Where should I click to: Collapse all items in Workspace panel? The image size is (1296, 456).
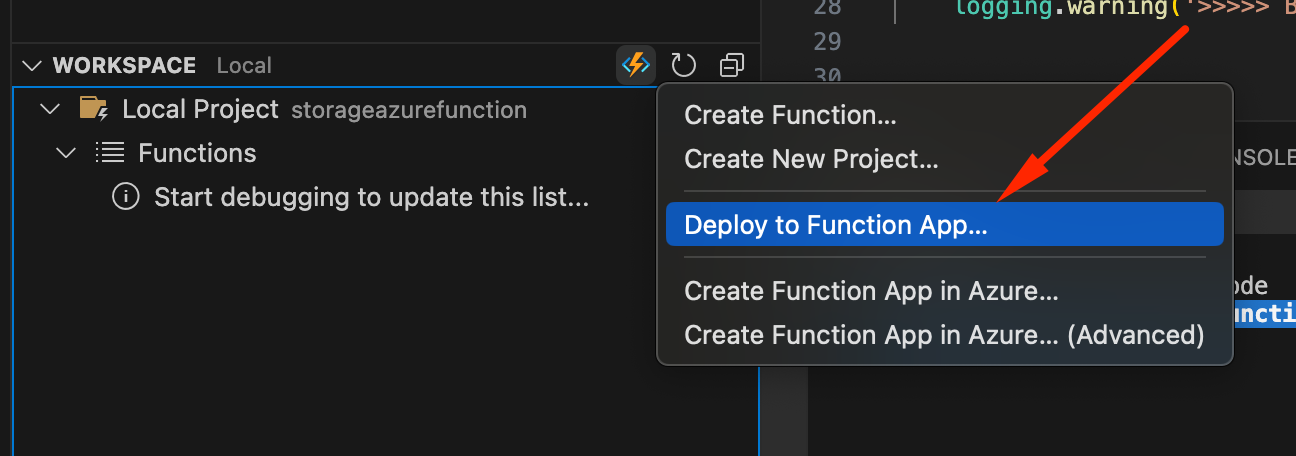pyautogui.click(x=732, y=66)
